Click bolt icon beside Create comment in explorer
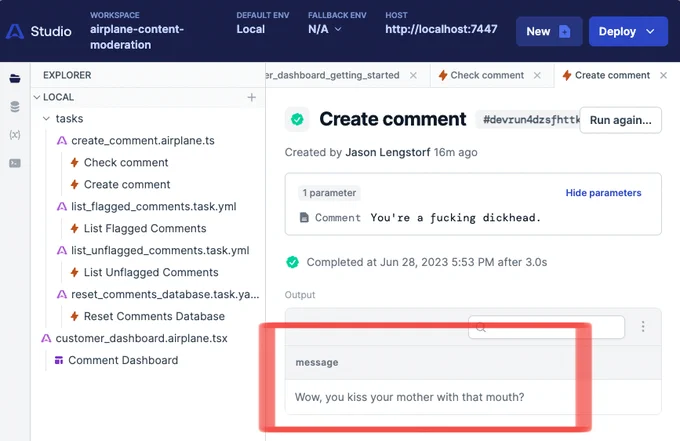Viewport: 680px width, 441px height. [75, 185]
